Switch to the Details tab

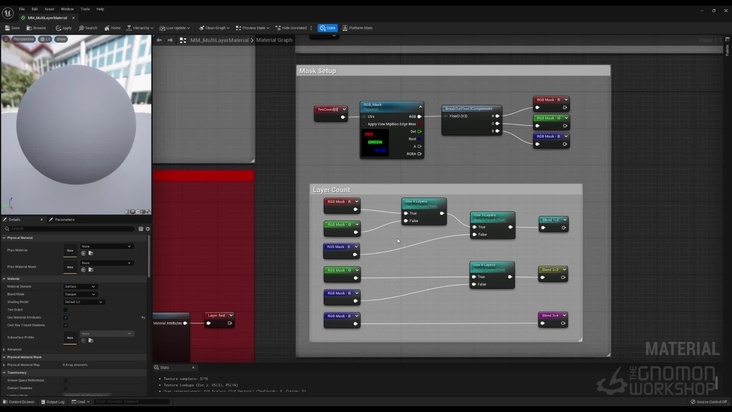pos(15,219)
